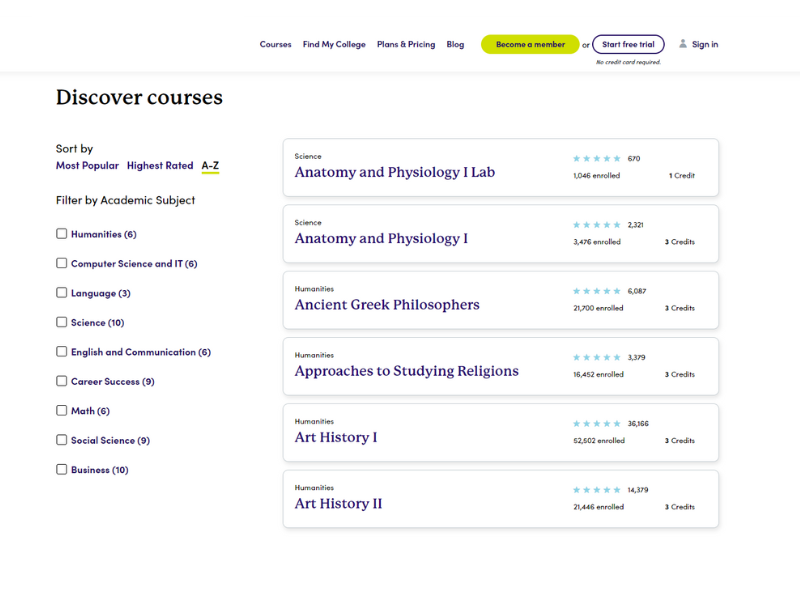
Task: Enable the Social Science filter
Action: click(61, 440)
